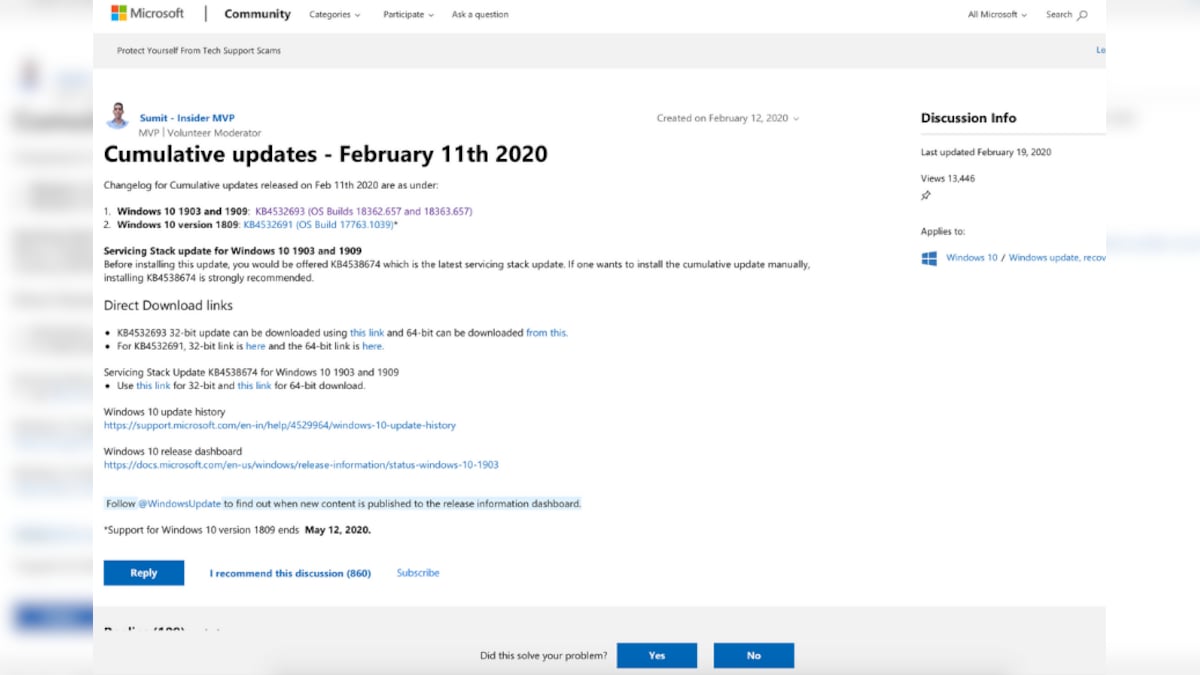Subscribe to the discussion
The image size is (1200, 675).
417,572
